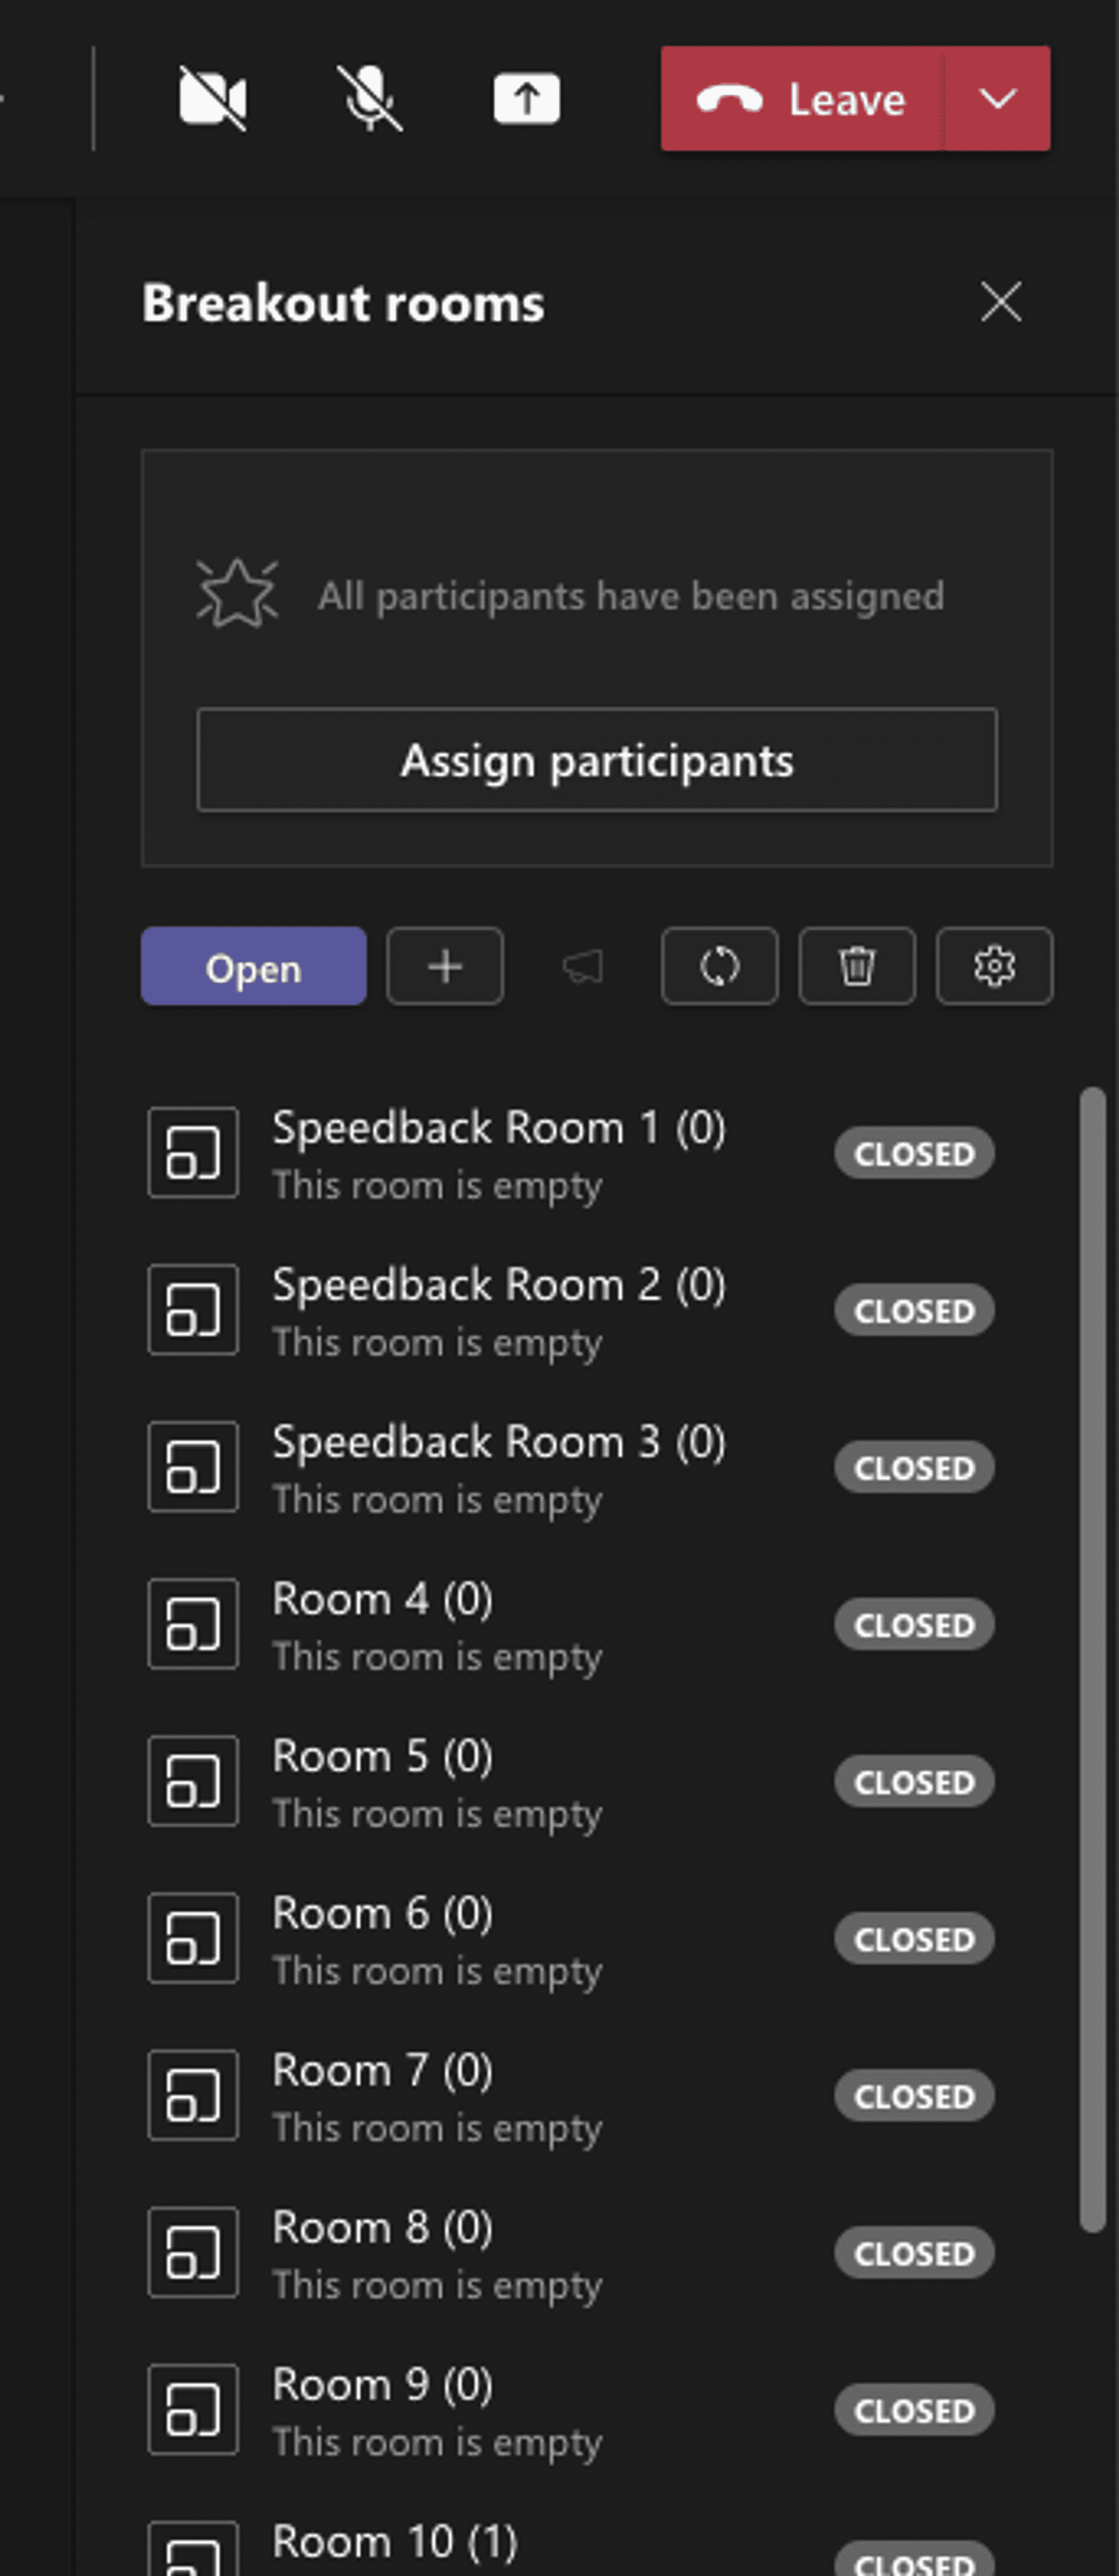This screenshot has height=2576, width=1119.
Task: Click the CLOSED badge next to Room 8
Action: pyautogui.click(x=914, y=2252)
